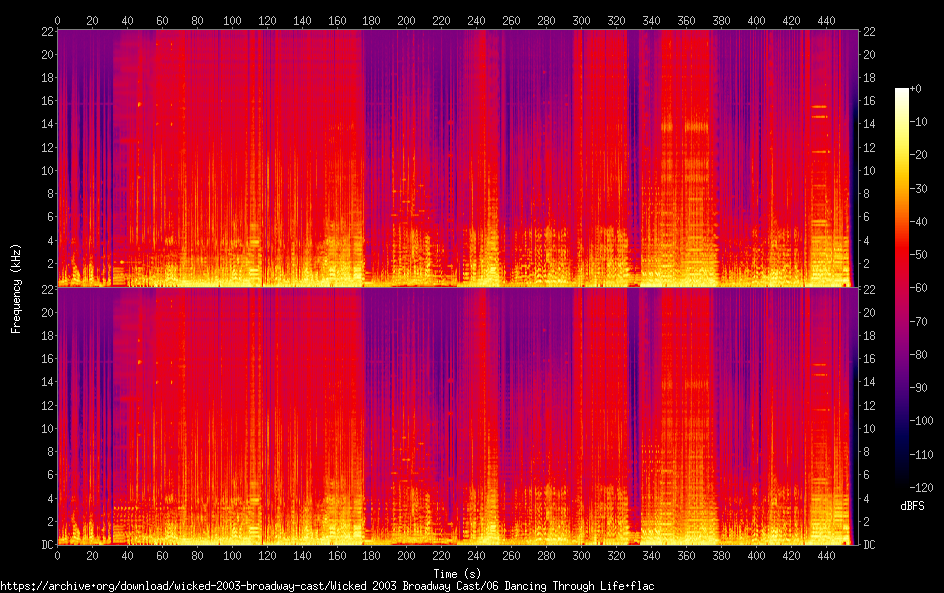Click the '200' tick on the bottom time axis
Viewport: 944px width, 593px height.
click(406, 556)
